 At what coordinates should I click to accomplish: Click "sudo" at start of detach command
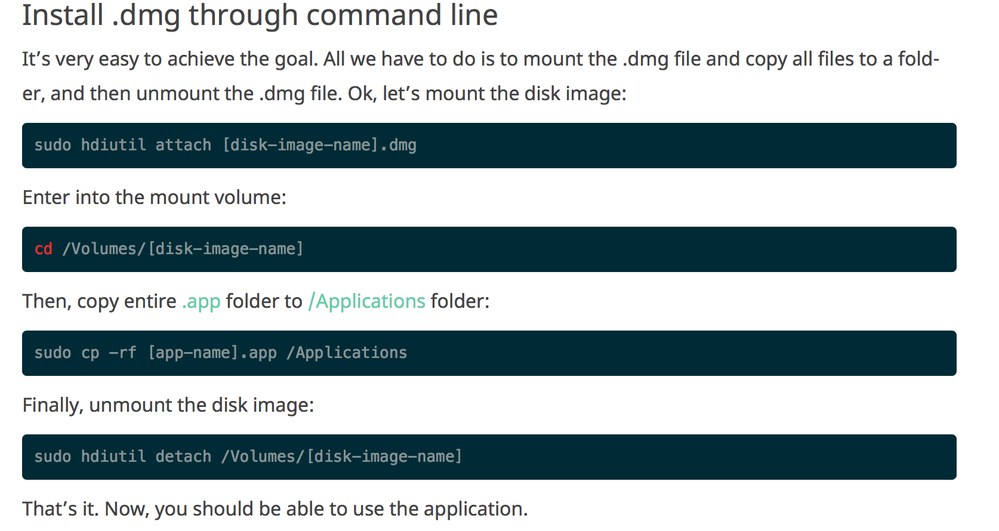point(52,457)
